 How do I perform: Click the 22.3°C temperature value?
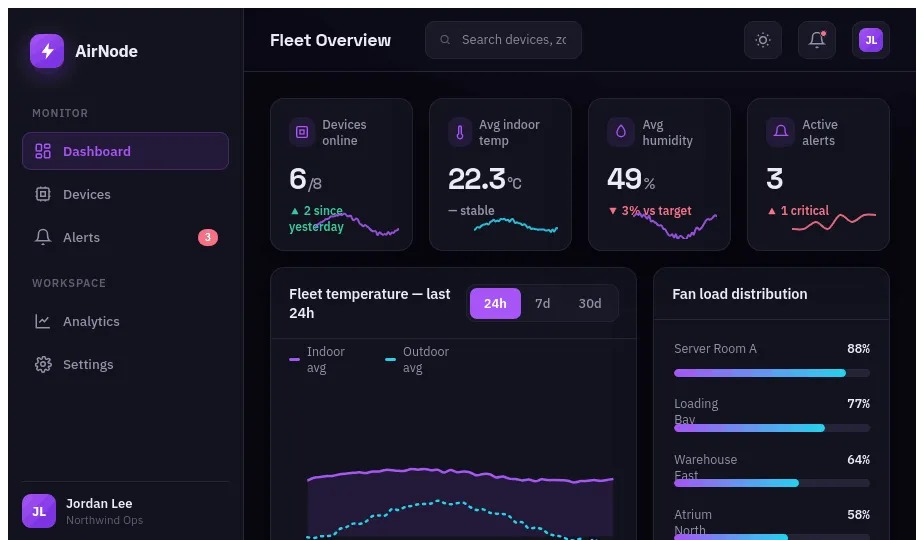484,179
